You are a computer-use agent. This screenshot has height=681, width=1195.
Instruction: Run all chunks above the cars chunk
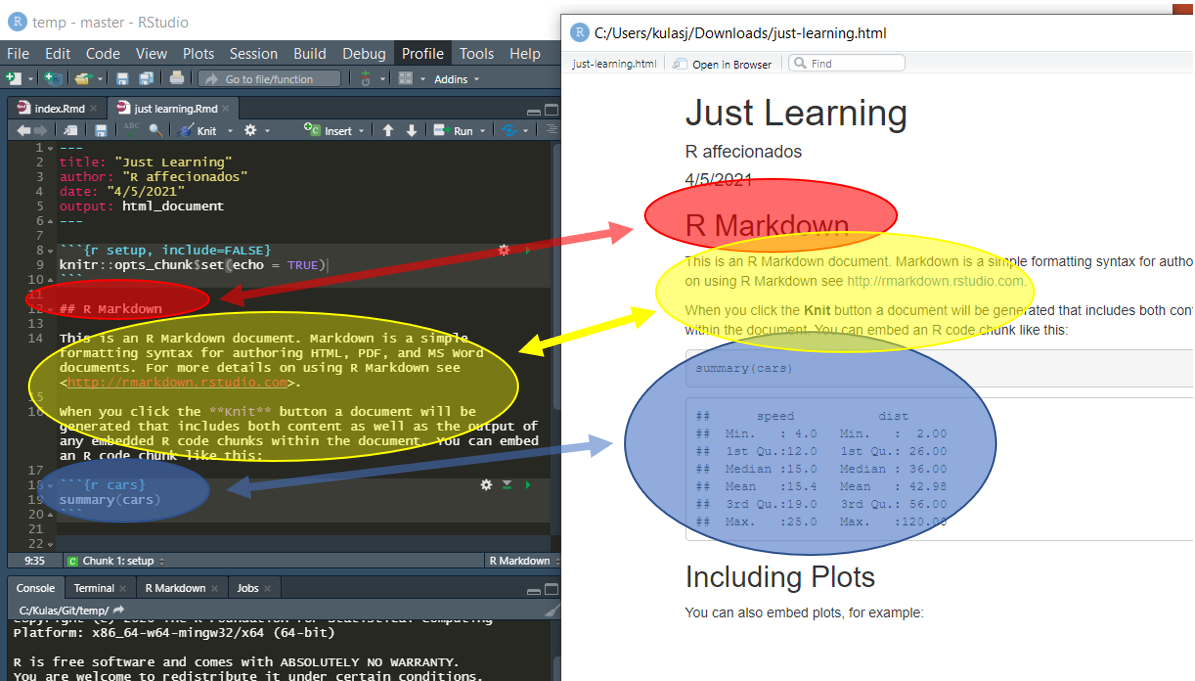click(x=507, y=484)
